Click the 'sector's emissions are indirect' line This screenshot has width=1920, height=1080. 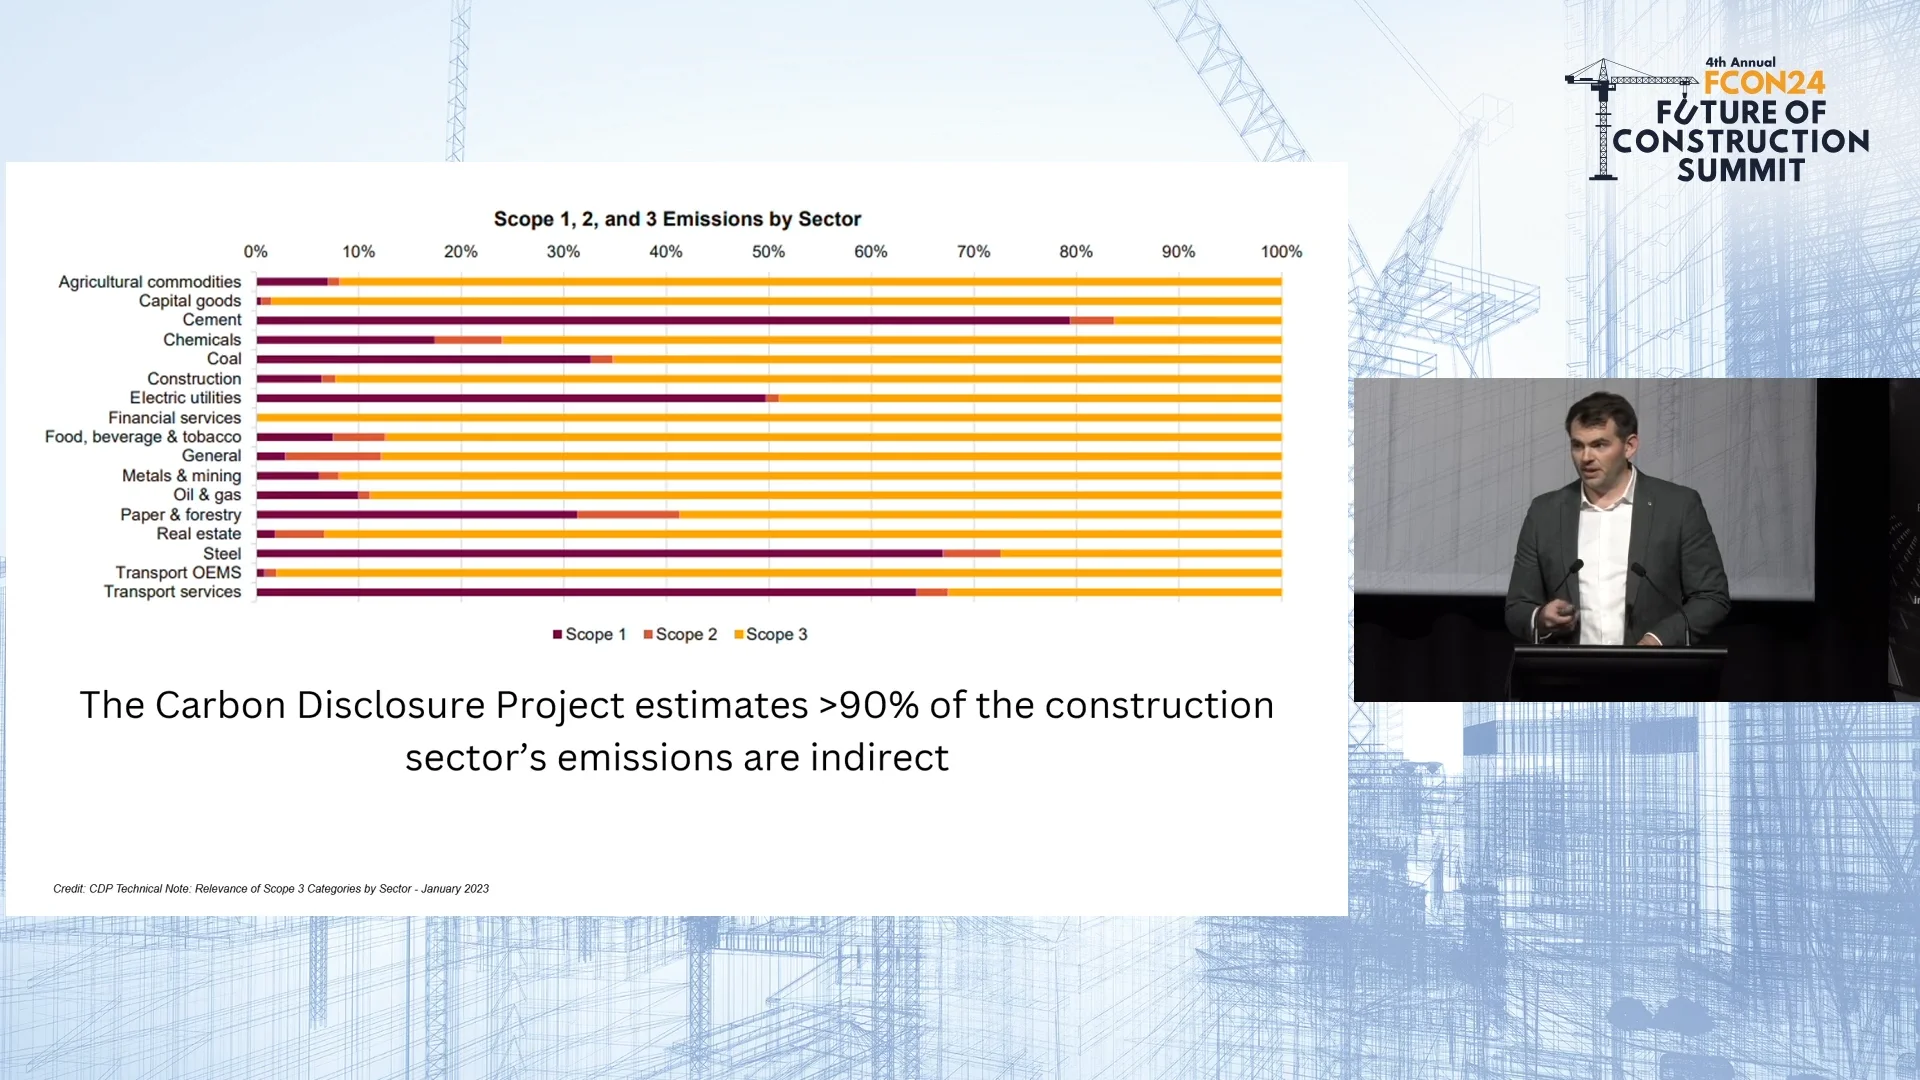pyautogui.click(x=677, y=758)
